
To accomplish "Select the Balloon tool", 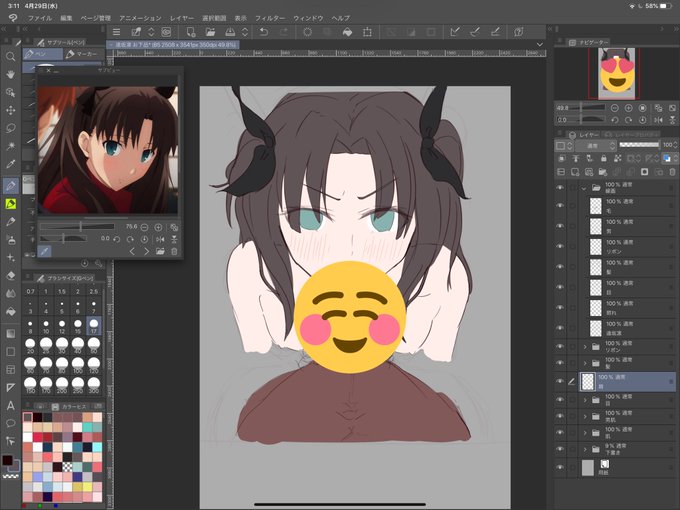I will (10, 423).
